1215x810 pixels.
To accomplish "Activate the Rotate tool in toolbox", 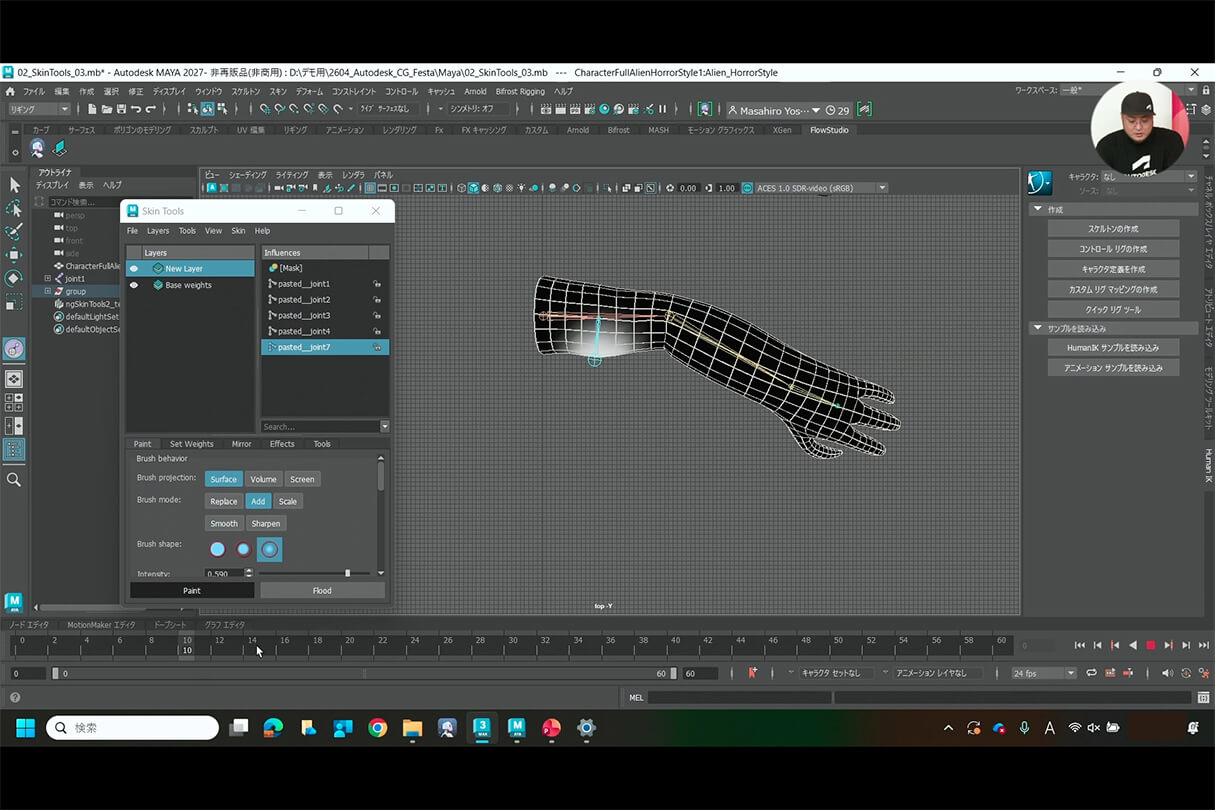I will point(14,277).
